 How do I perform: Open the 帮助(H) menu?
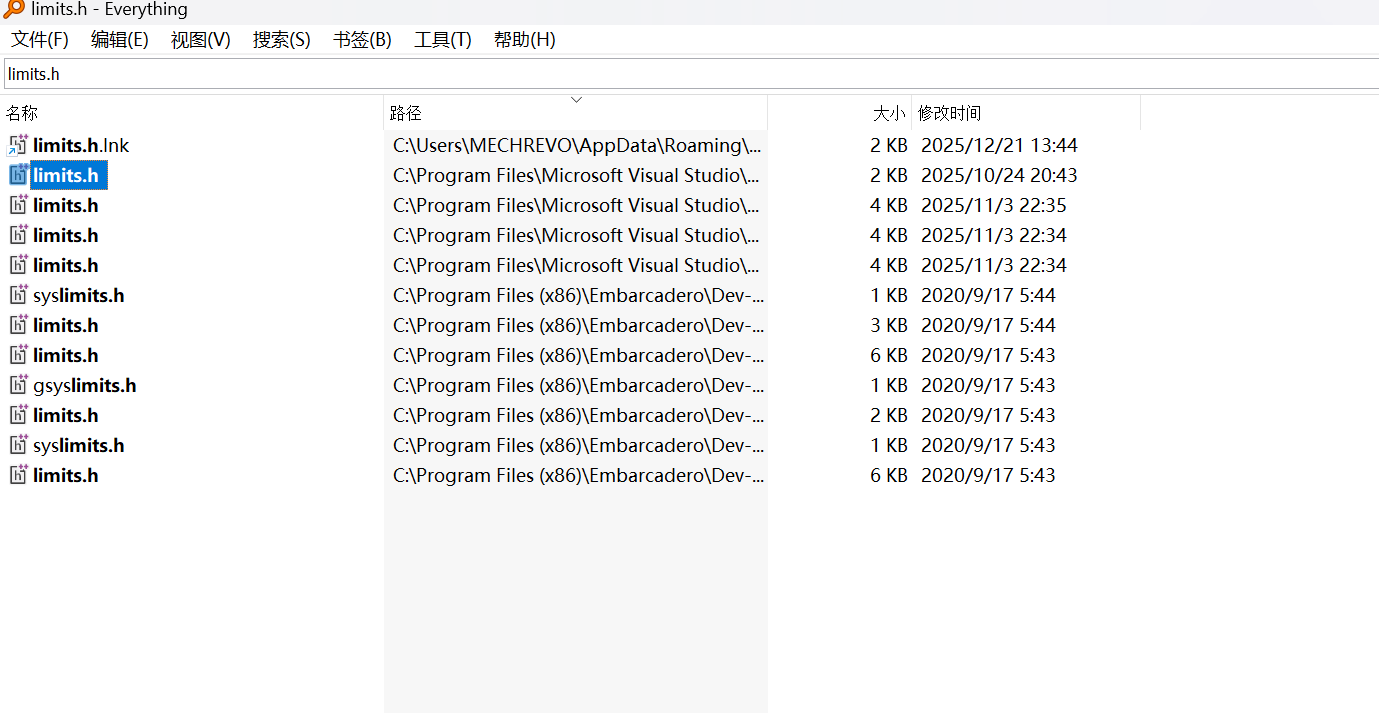tap(525, 40)
